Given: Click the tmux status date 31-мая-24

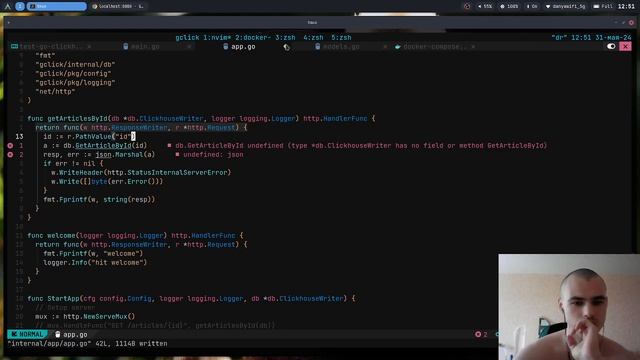Looking at the screenshot, I should [613, 38].
